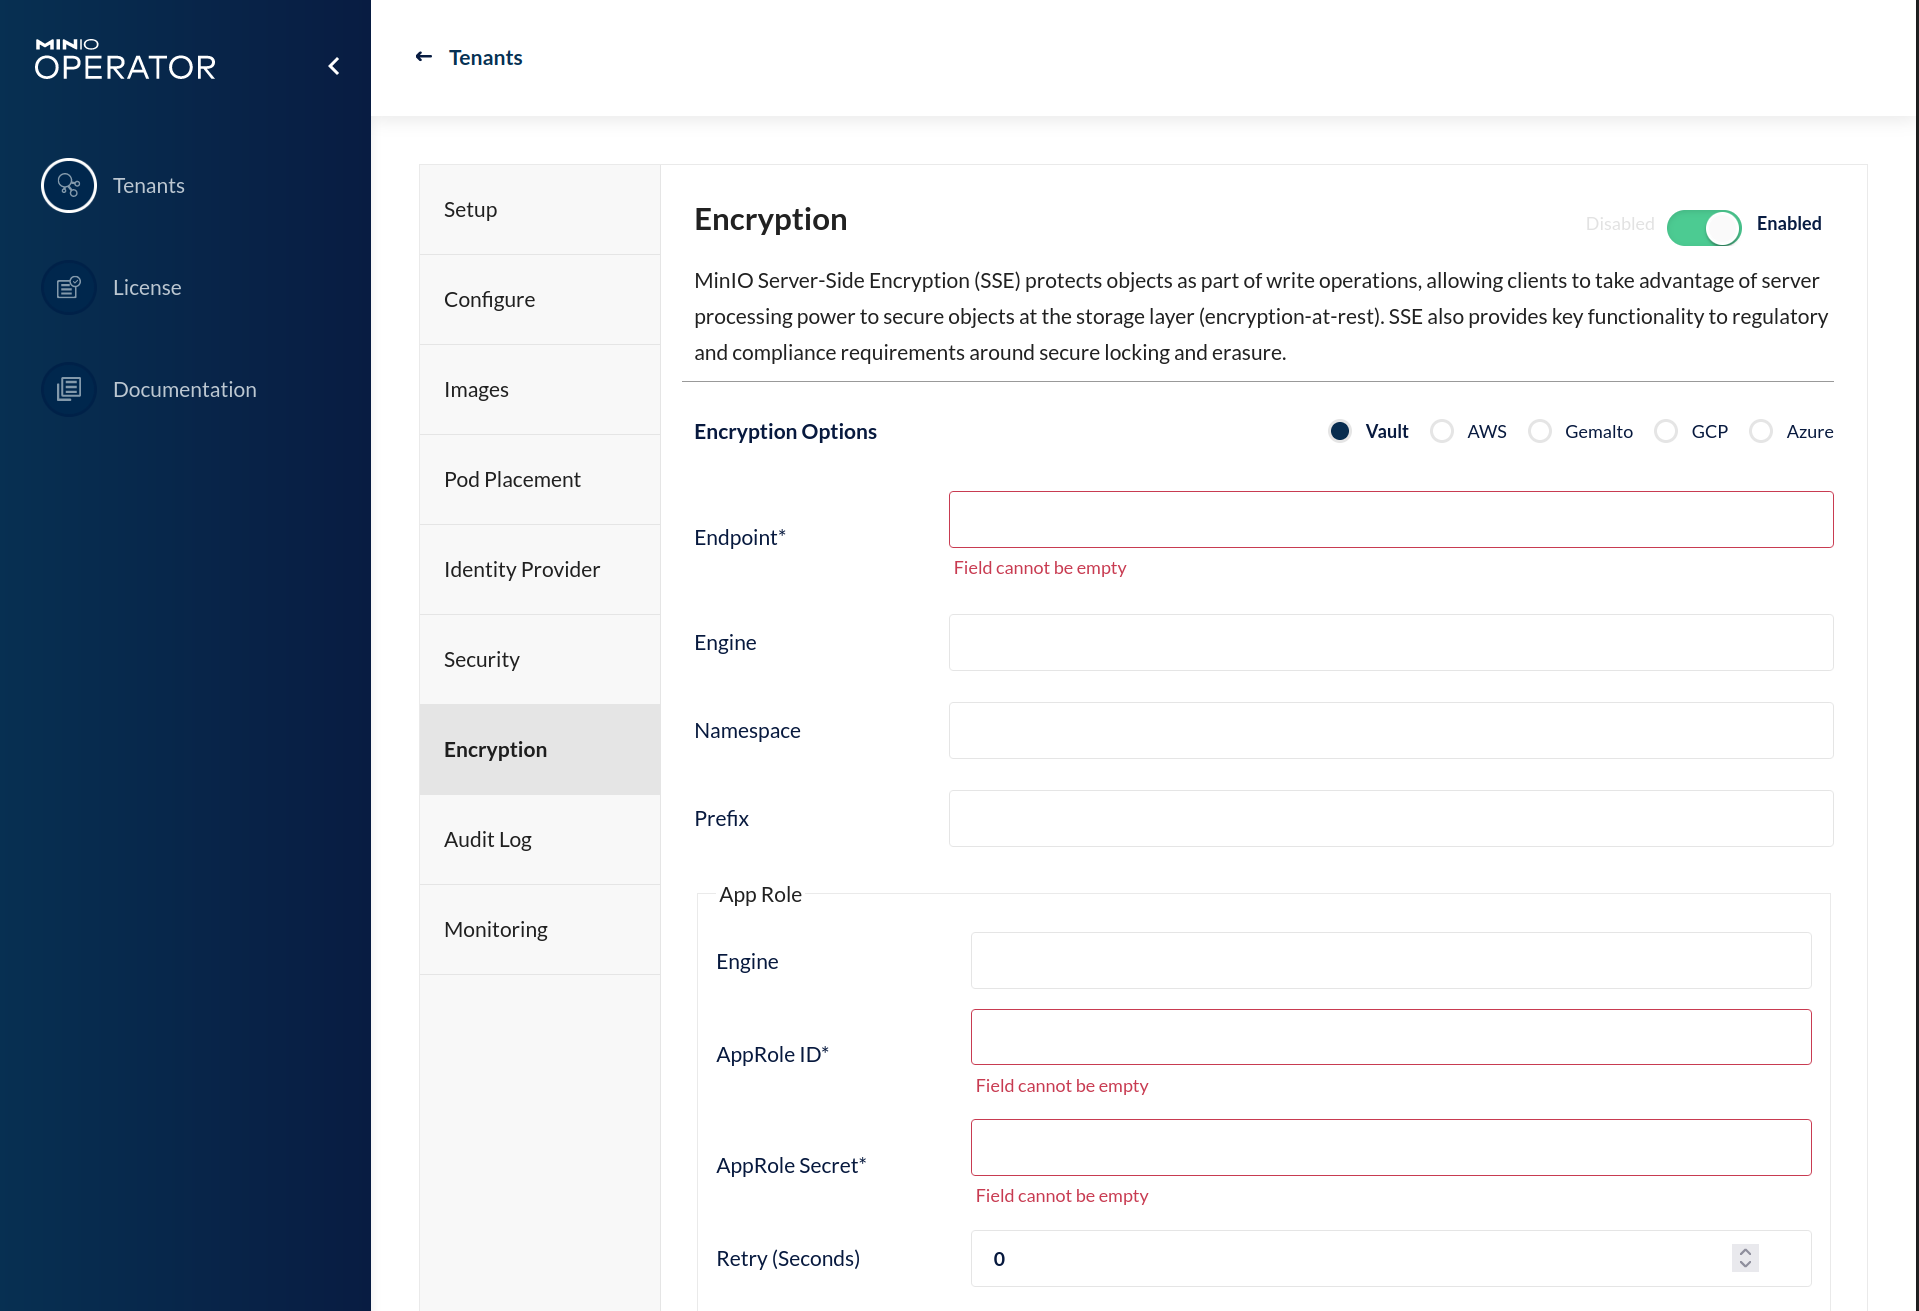Viewport: 1919px width, 1311px height.
Task: Open the License page icon
Action: click(68, 288)
